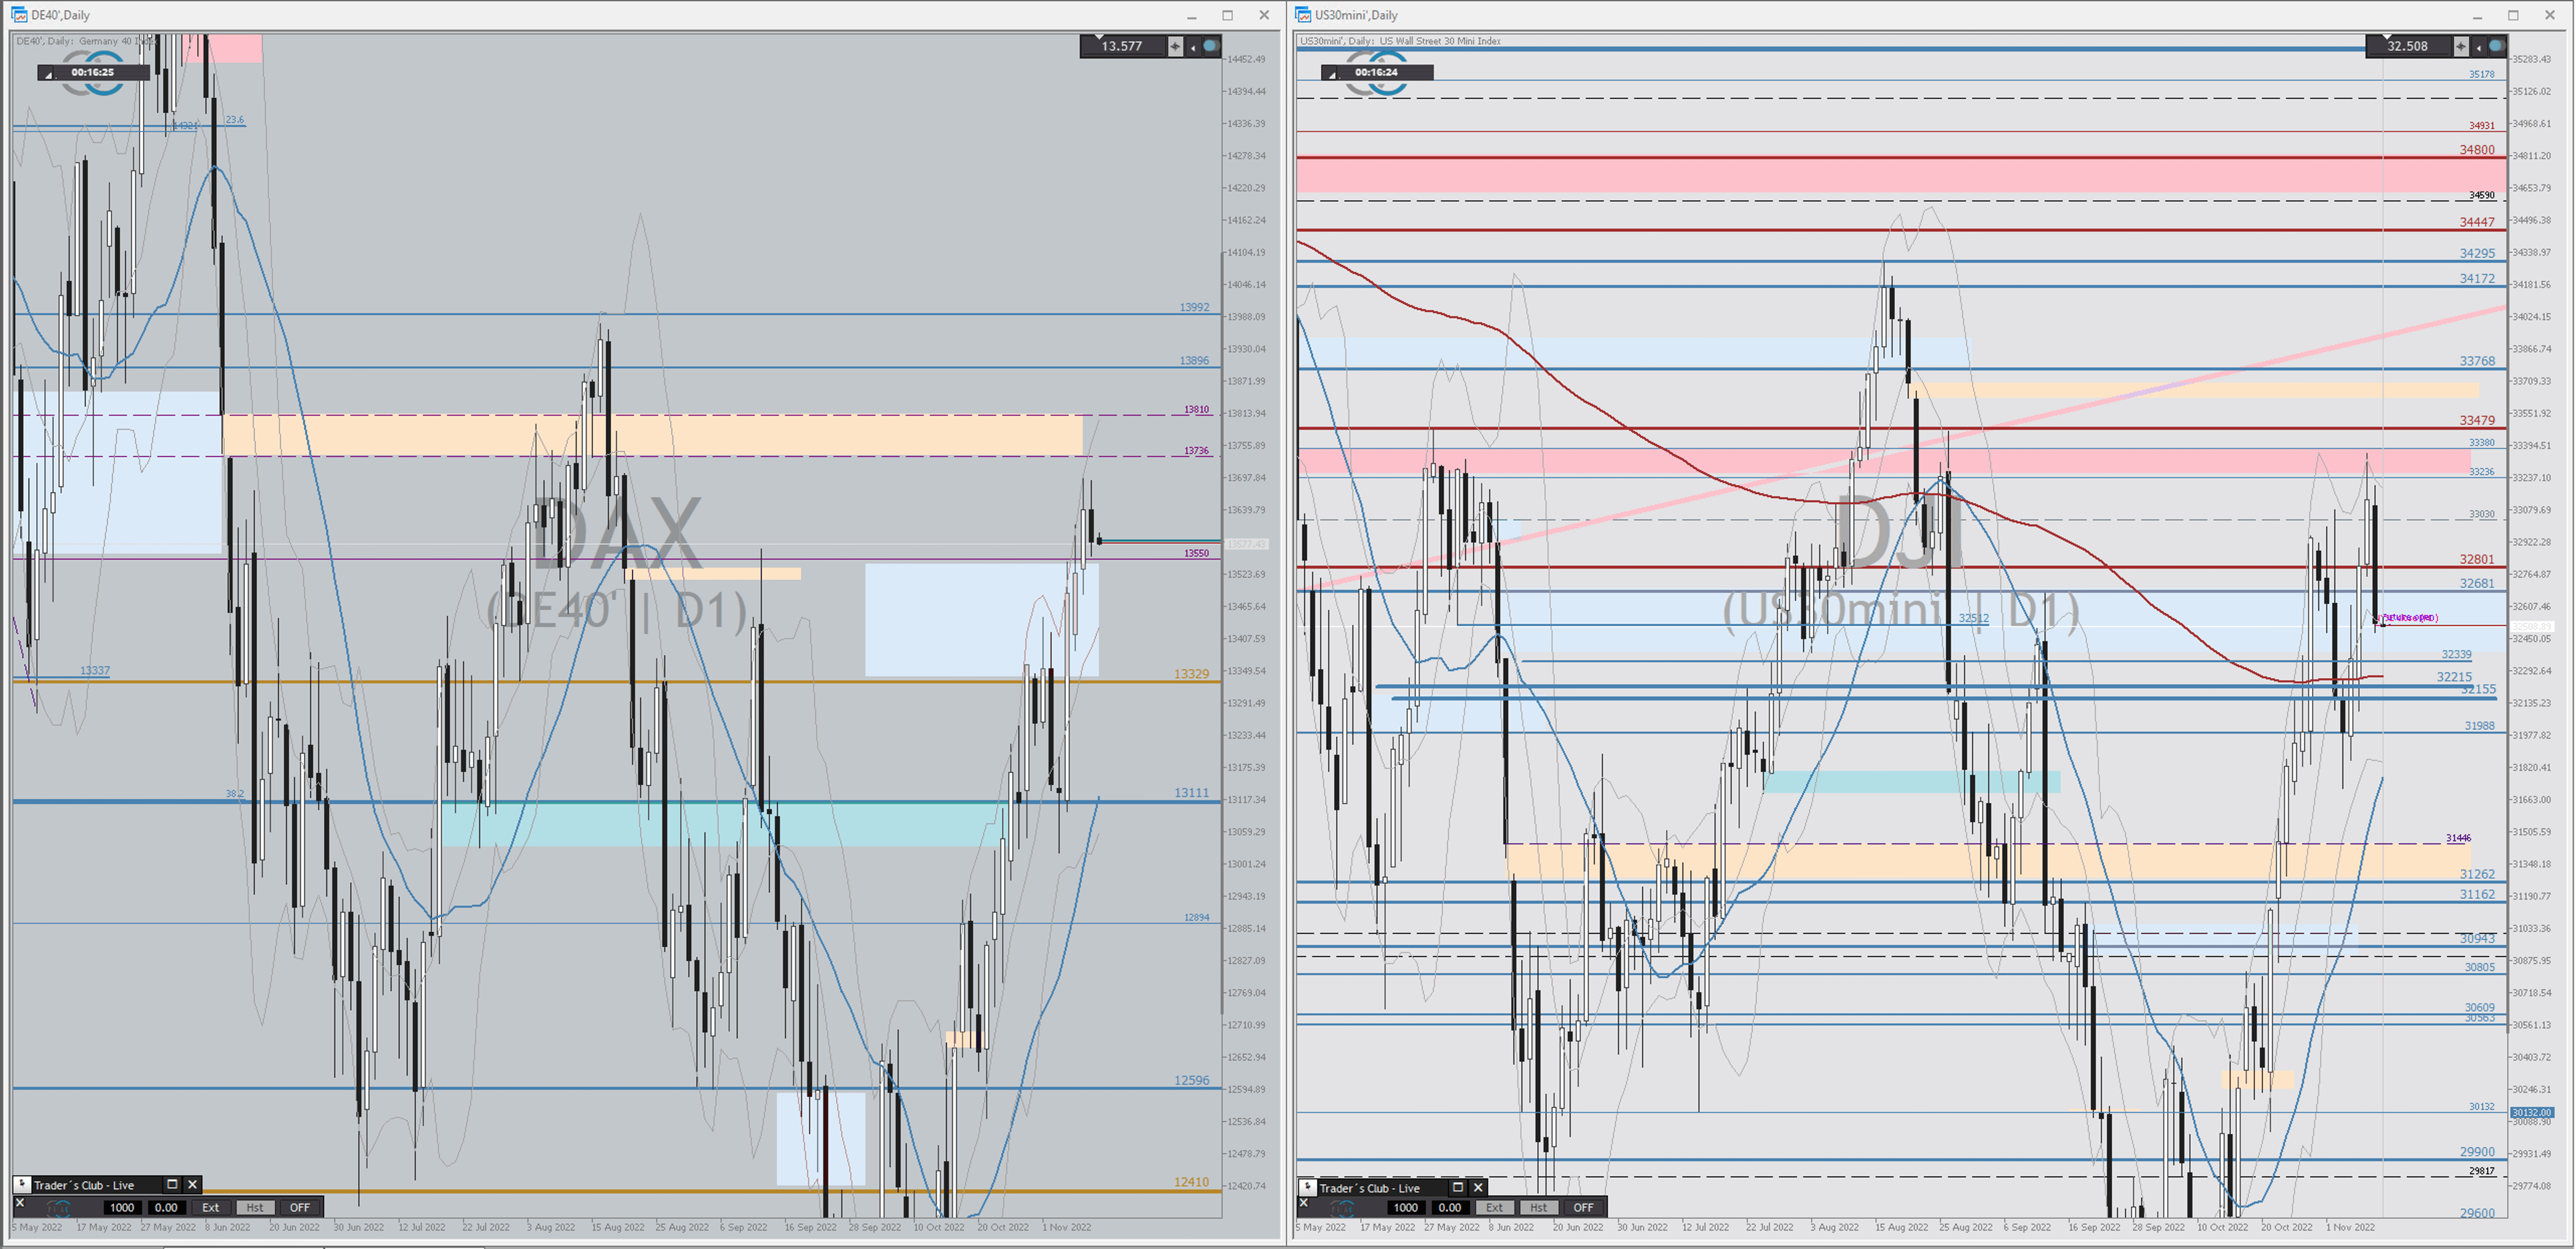This screenshot has width=2576, height=1249.
Task: Click the 0.00 value field in DE40 panel
Action: pos(166,1207)
